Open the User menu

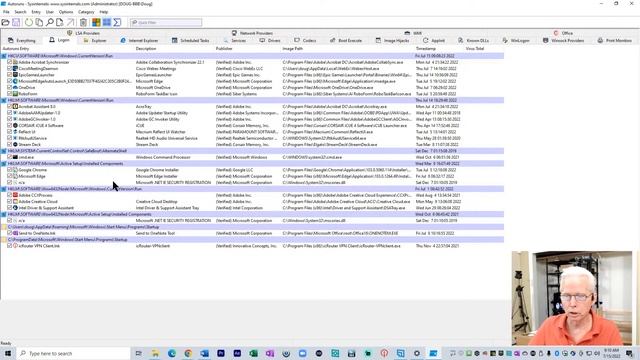[50, 12]
